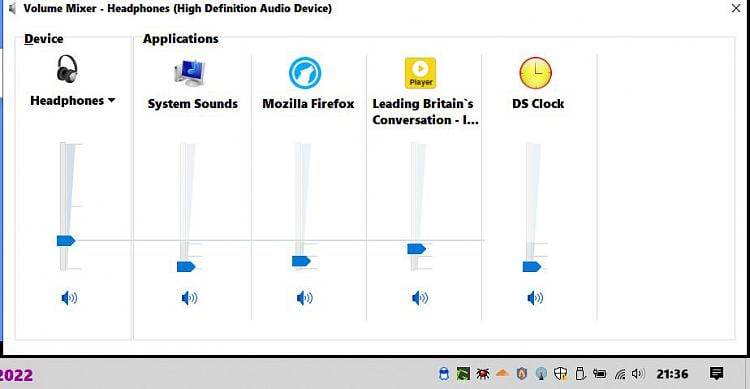Mute System Sounds speaker button
The width and height of the screenshot is (750, 389).
pos(189,298)
